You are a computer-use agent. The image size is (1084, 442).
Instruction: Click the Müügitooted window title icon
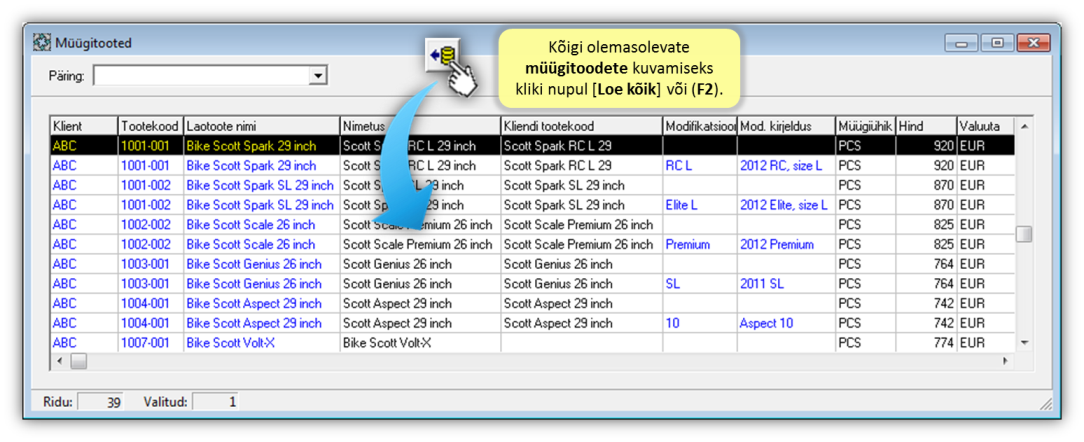[42, 43]
